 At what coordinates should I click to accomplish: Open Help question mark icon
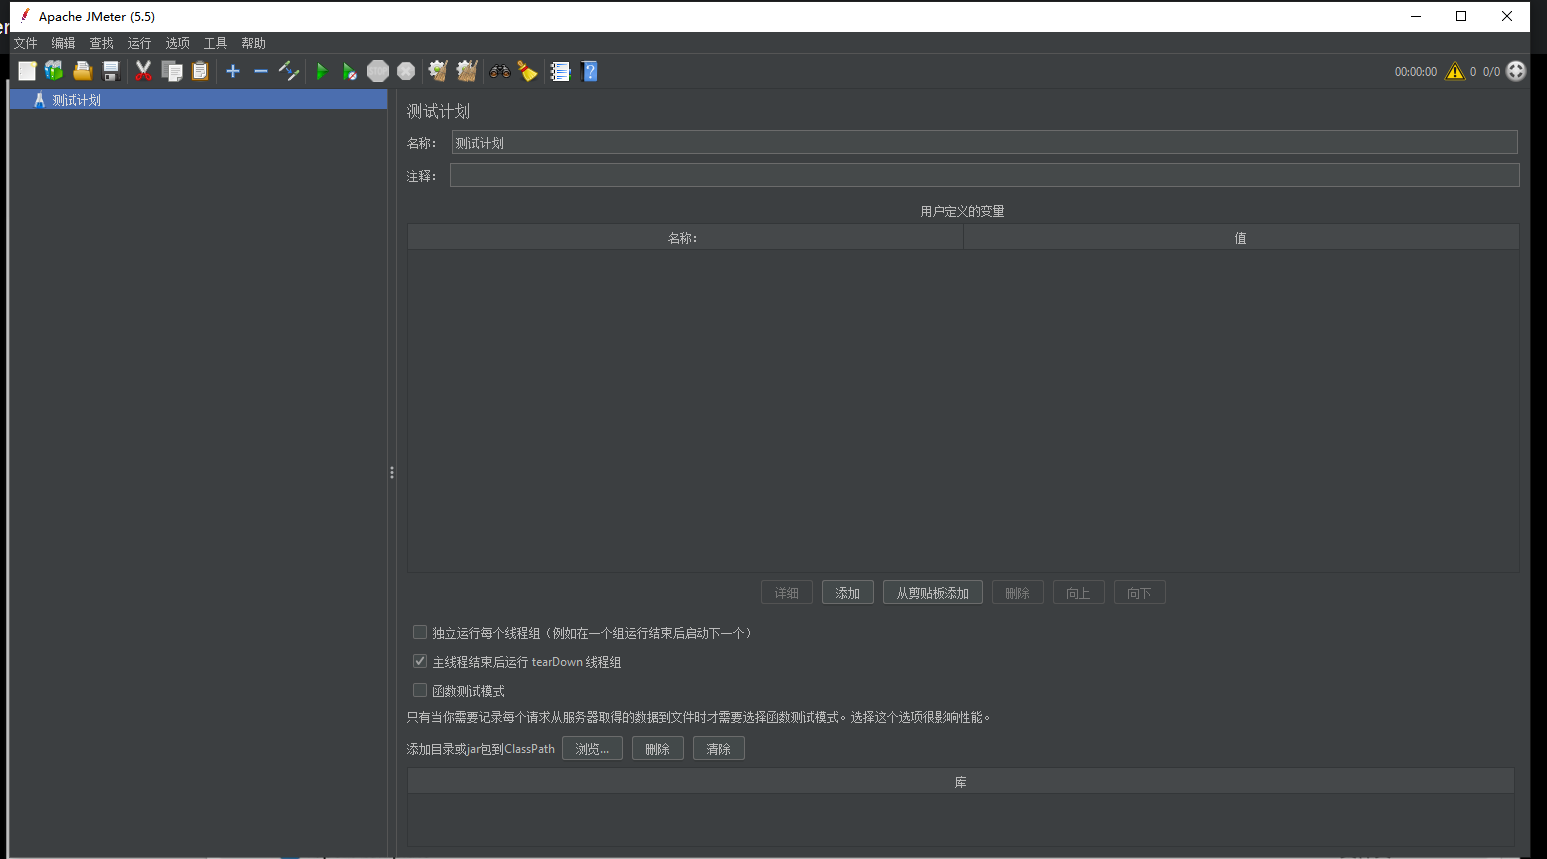pos(589,71)
